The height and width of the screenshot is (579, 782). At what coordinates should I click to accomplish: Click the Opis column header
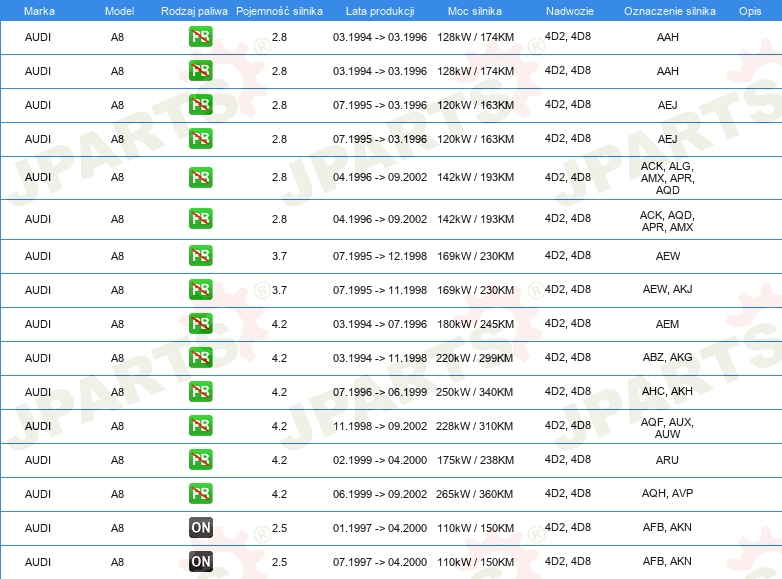[x=749, y=10]
